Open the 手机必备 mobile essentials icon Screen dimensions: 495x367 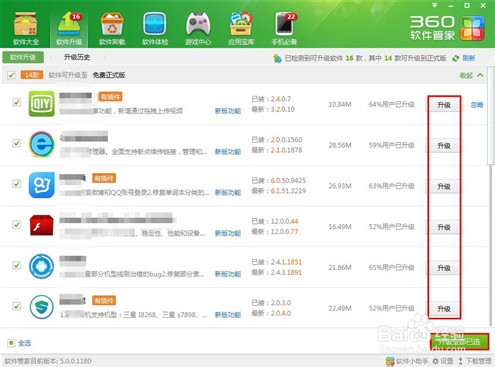(x=284, y=29)
